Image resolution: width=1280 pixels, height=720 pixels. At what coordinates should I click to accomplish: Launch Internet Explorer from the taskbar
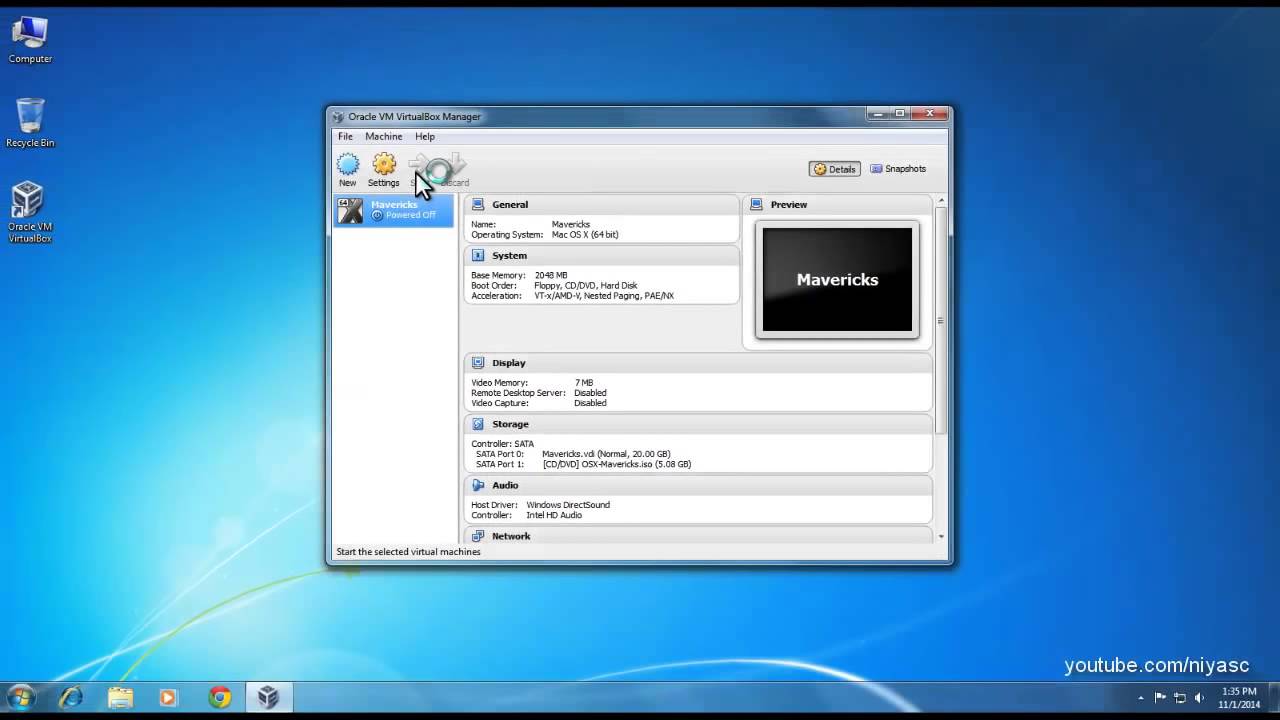click(72, 698)
